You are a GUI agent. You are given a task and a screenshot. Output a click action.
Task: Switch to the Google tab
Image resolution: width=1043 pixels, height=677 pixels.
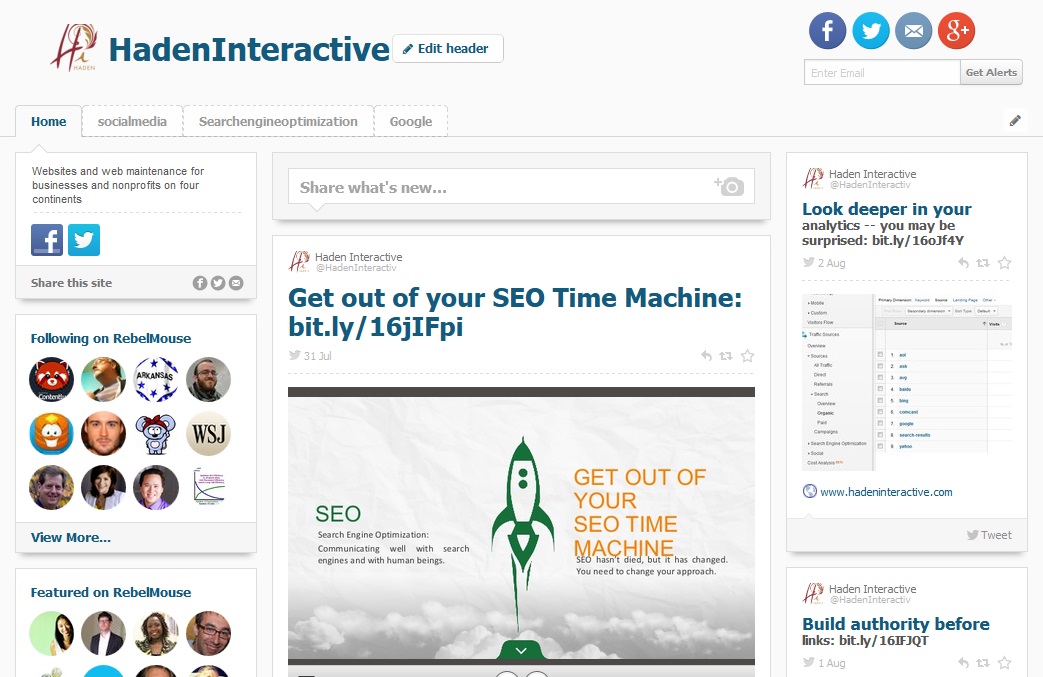coord(410,122)
